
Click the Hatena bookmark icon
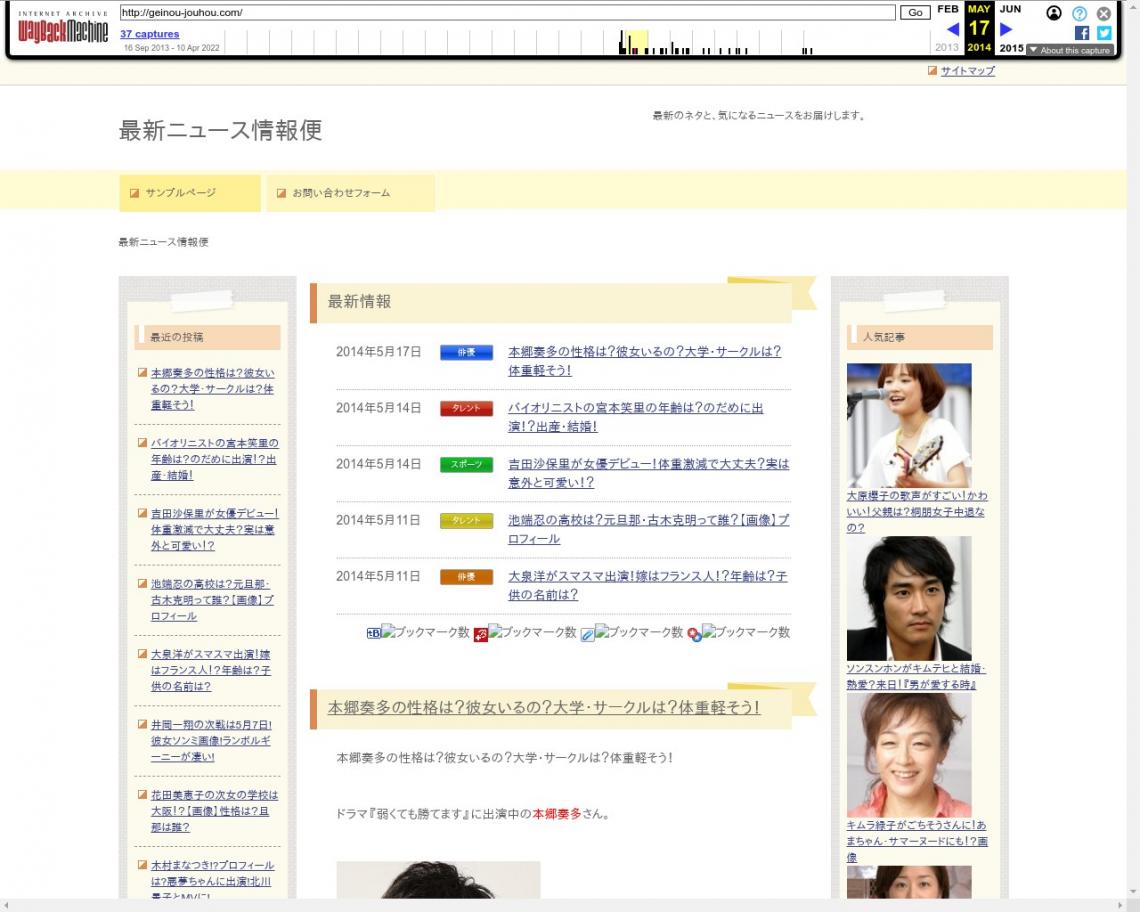click(374, 633)
